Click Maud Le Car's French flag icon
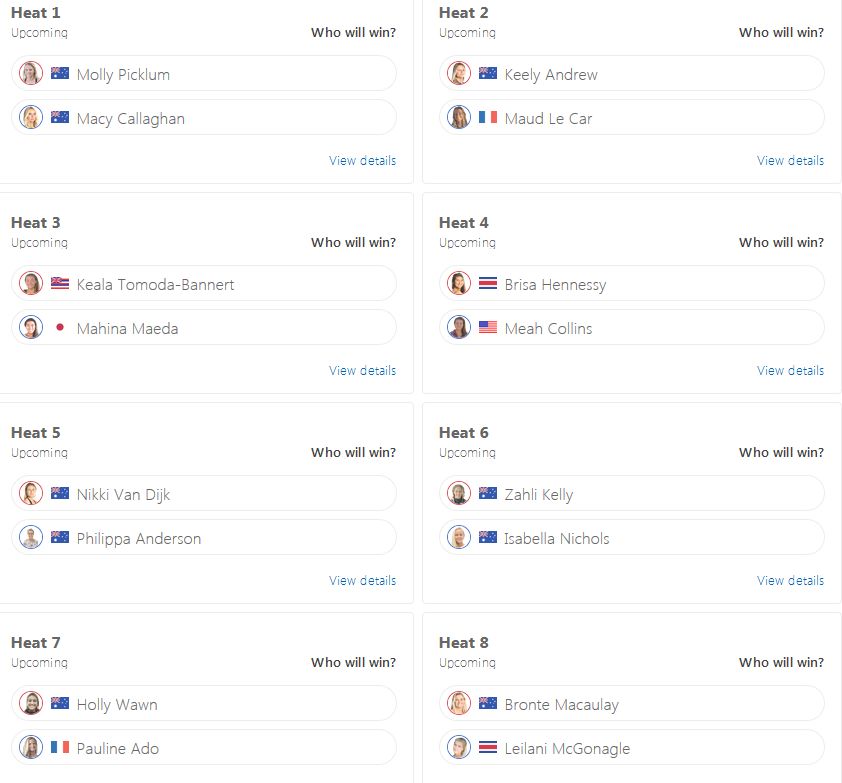This screenshot has height=783, width=842. pos(488,117)
